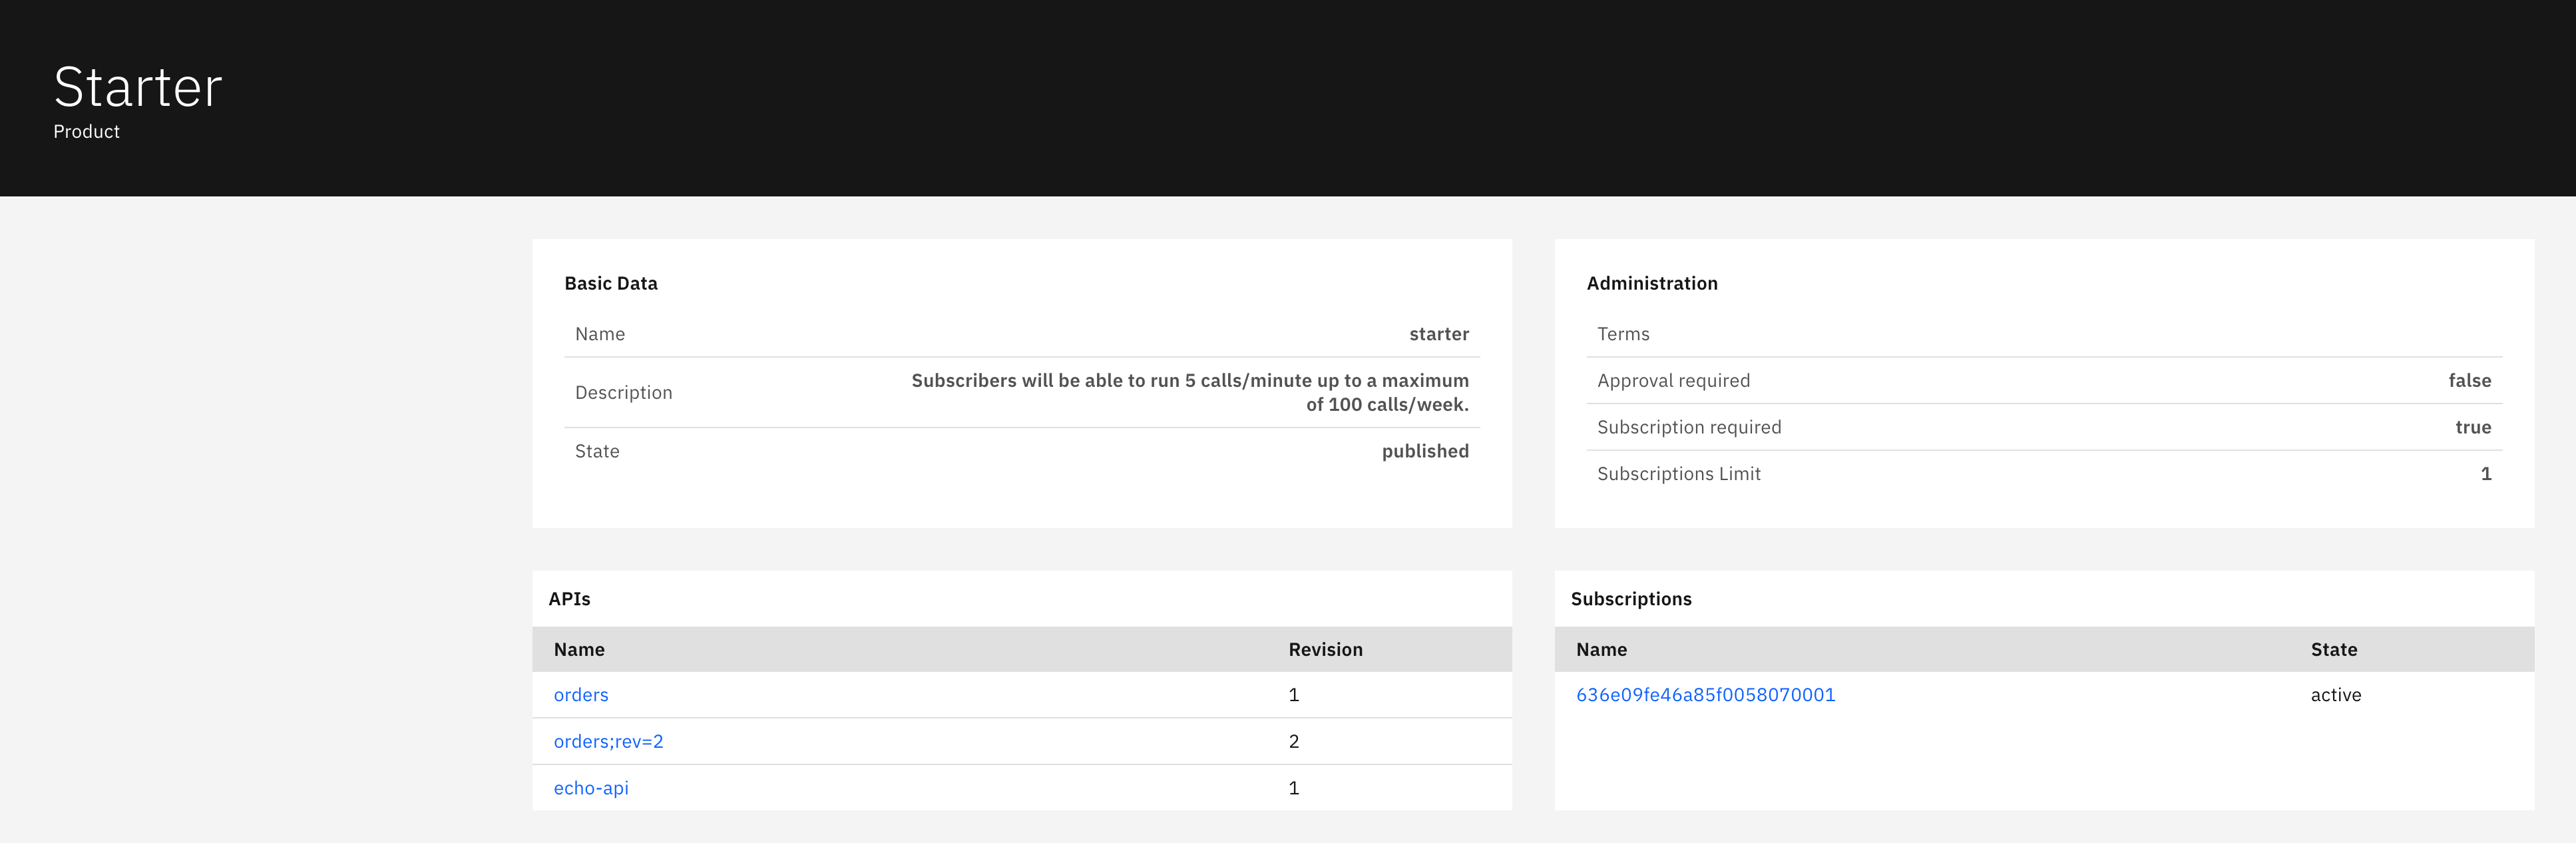Click the Approval required false value
This screenshot has width=2576, height=843.
pyautogui.click(x=2469, y=381)
